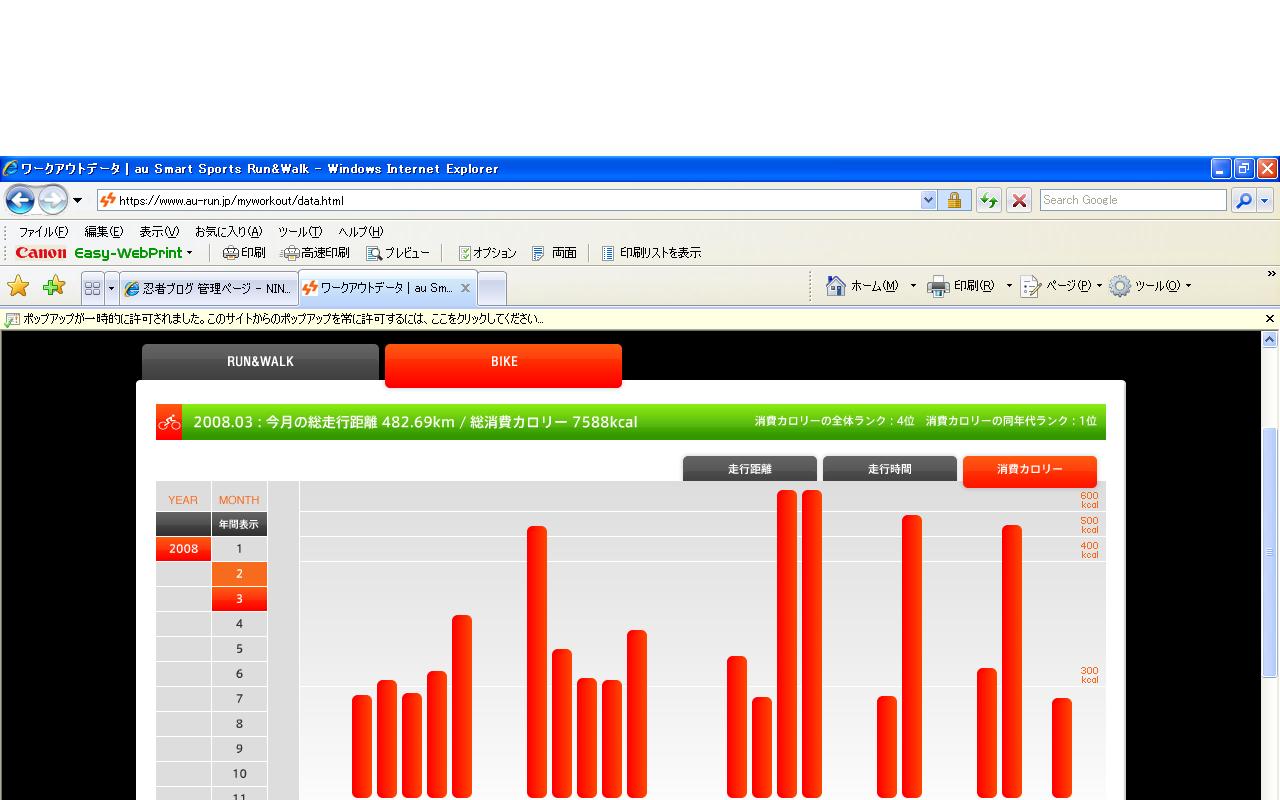Click the page vertical scrollbar thumb

[1270, 552]
